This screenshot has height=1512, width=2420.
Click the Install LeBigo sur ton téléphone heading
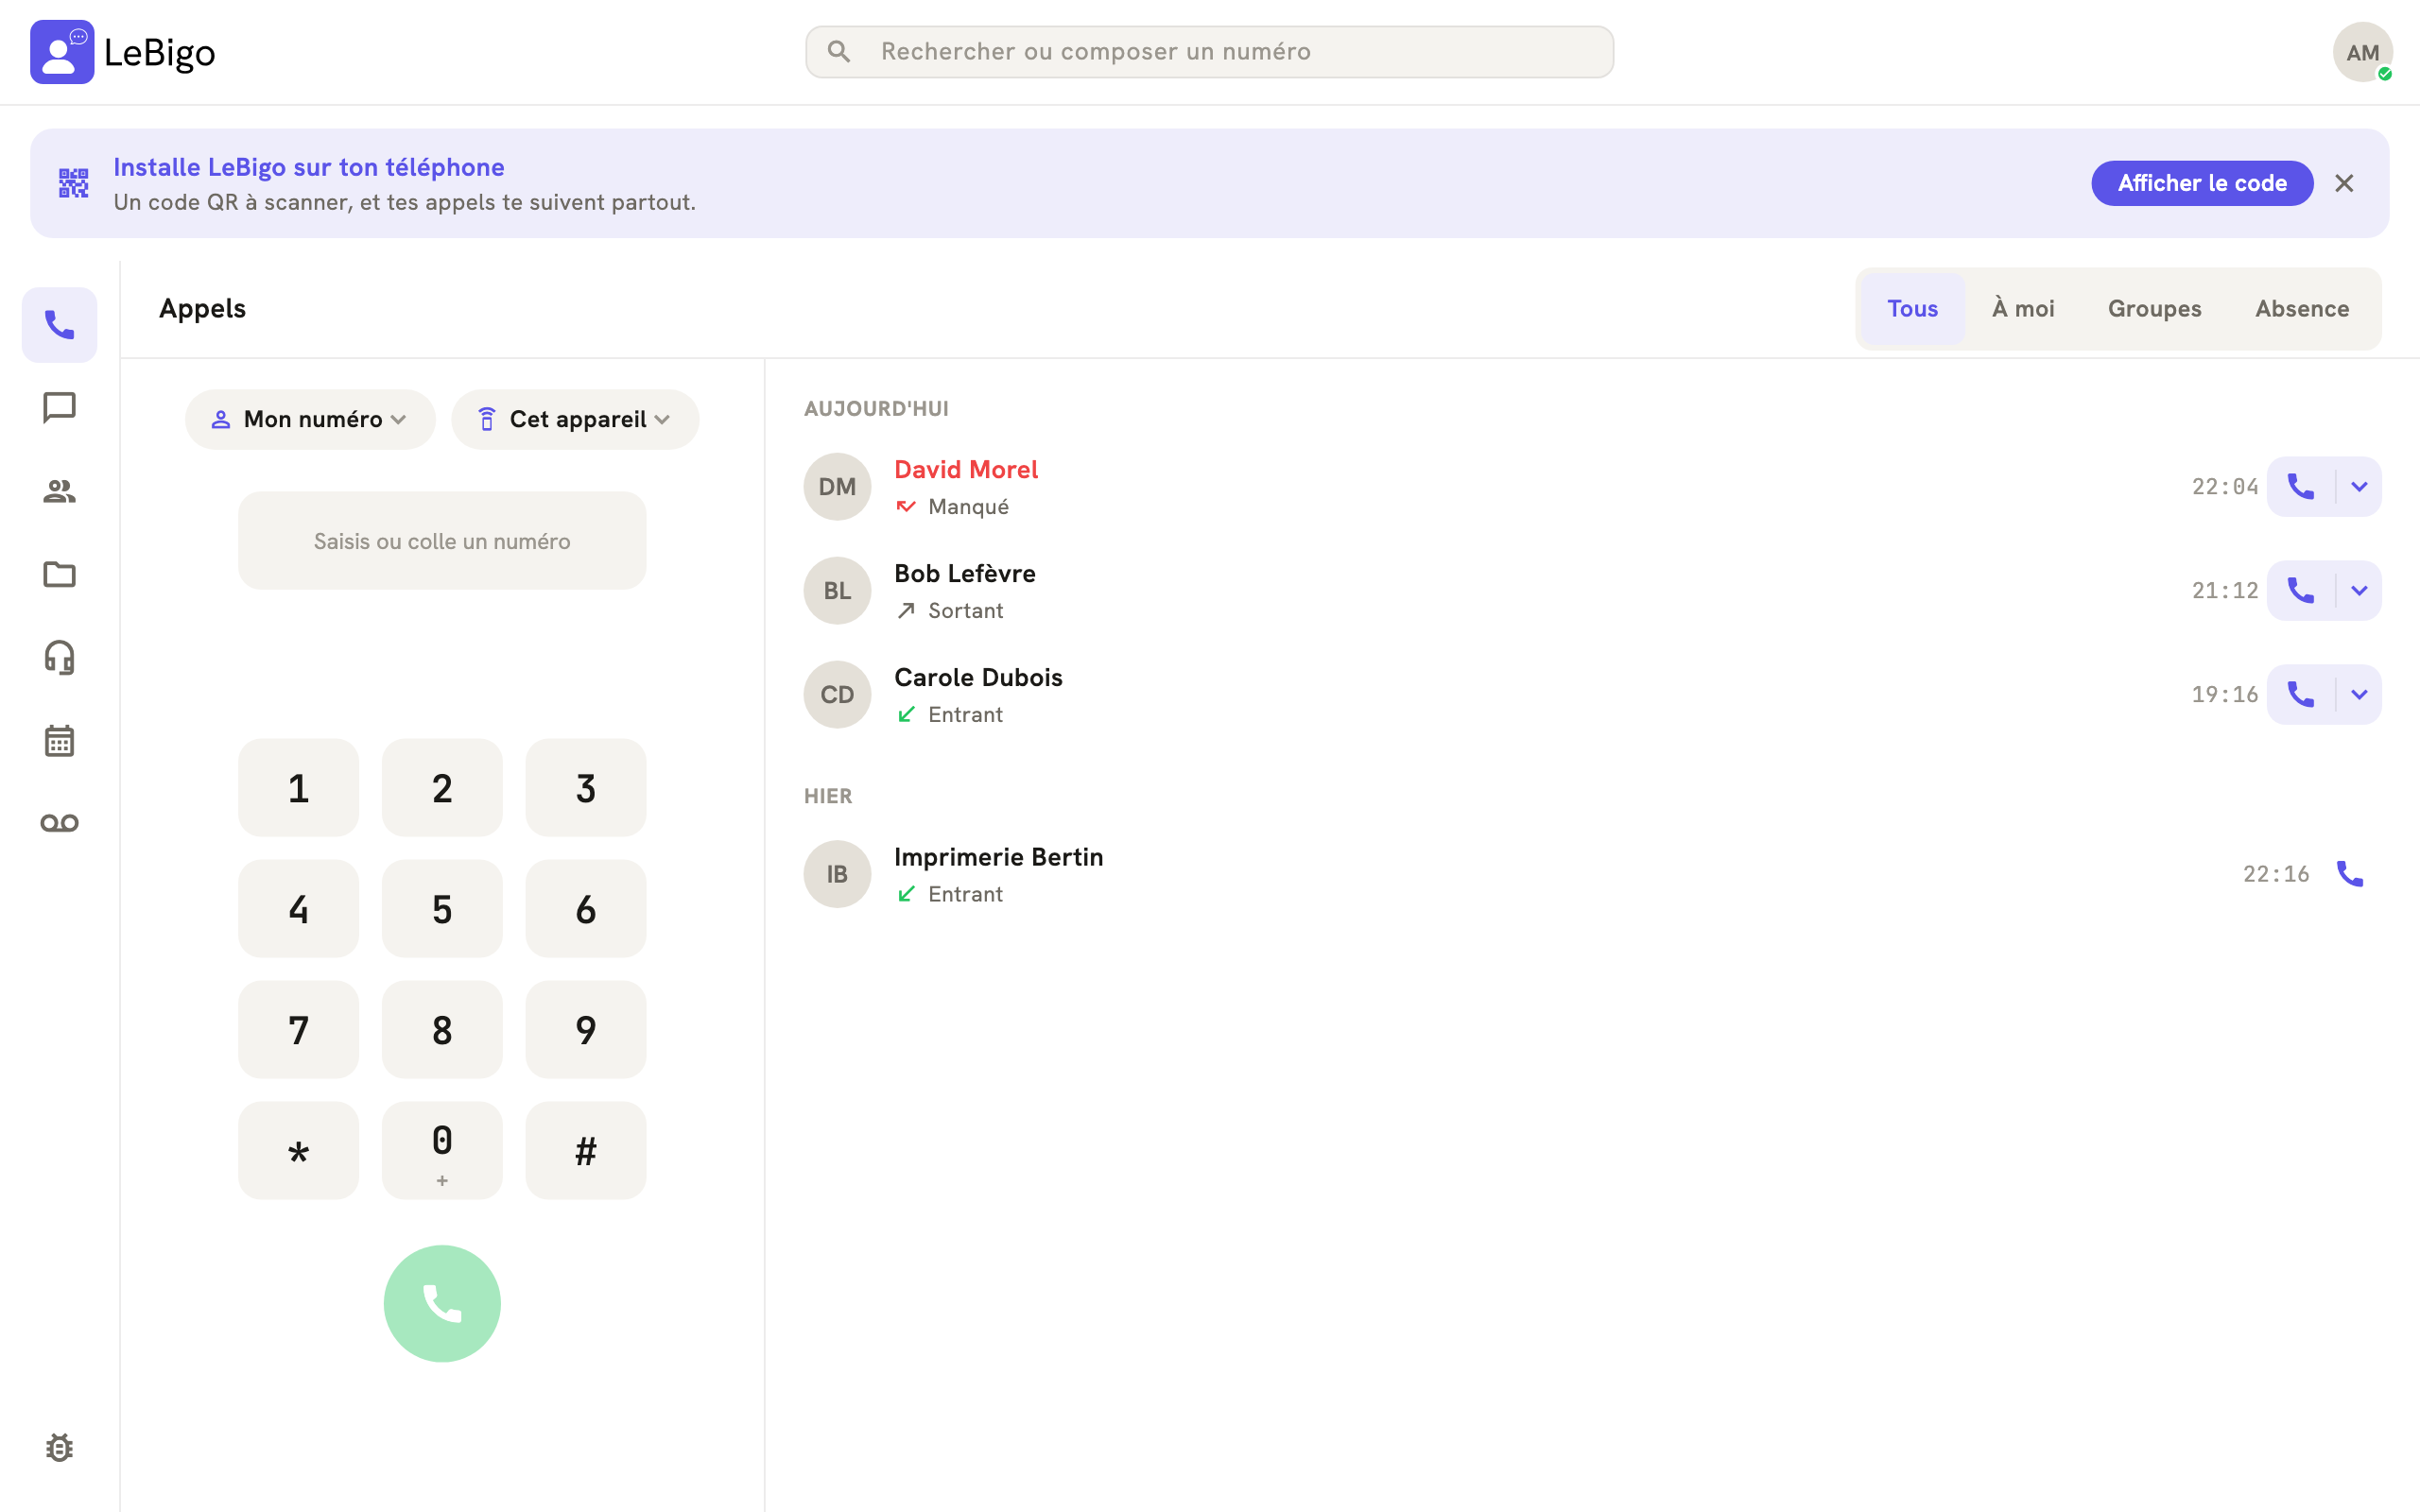tap(308, 167)
